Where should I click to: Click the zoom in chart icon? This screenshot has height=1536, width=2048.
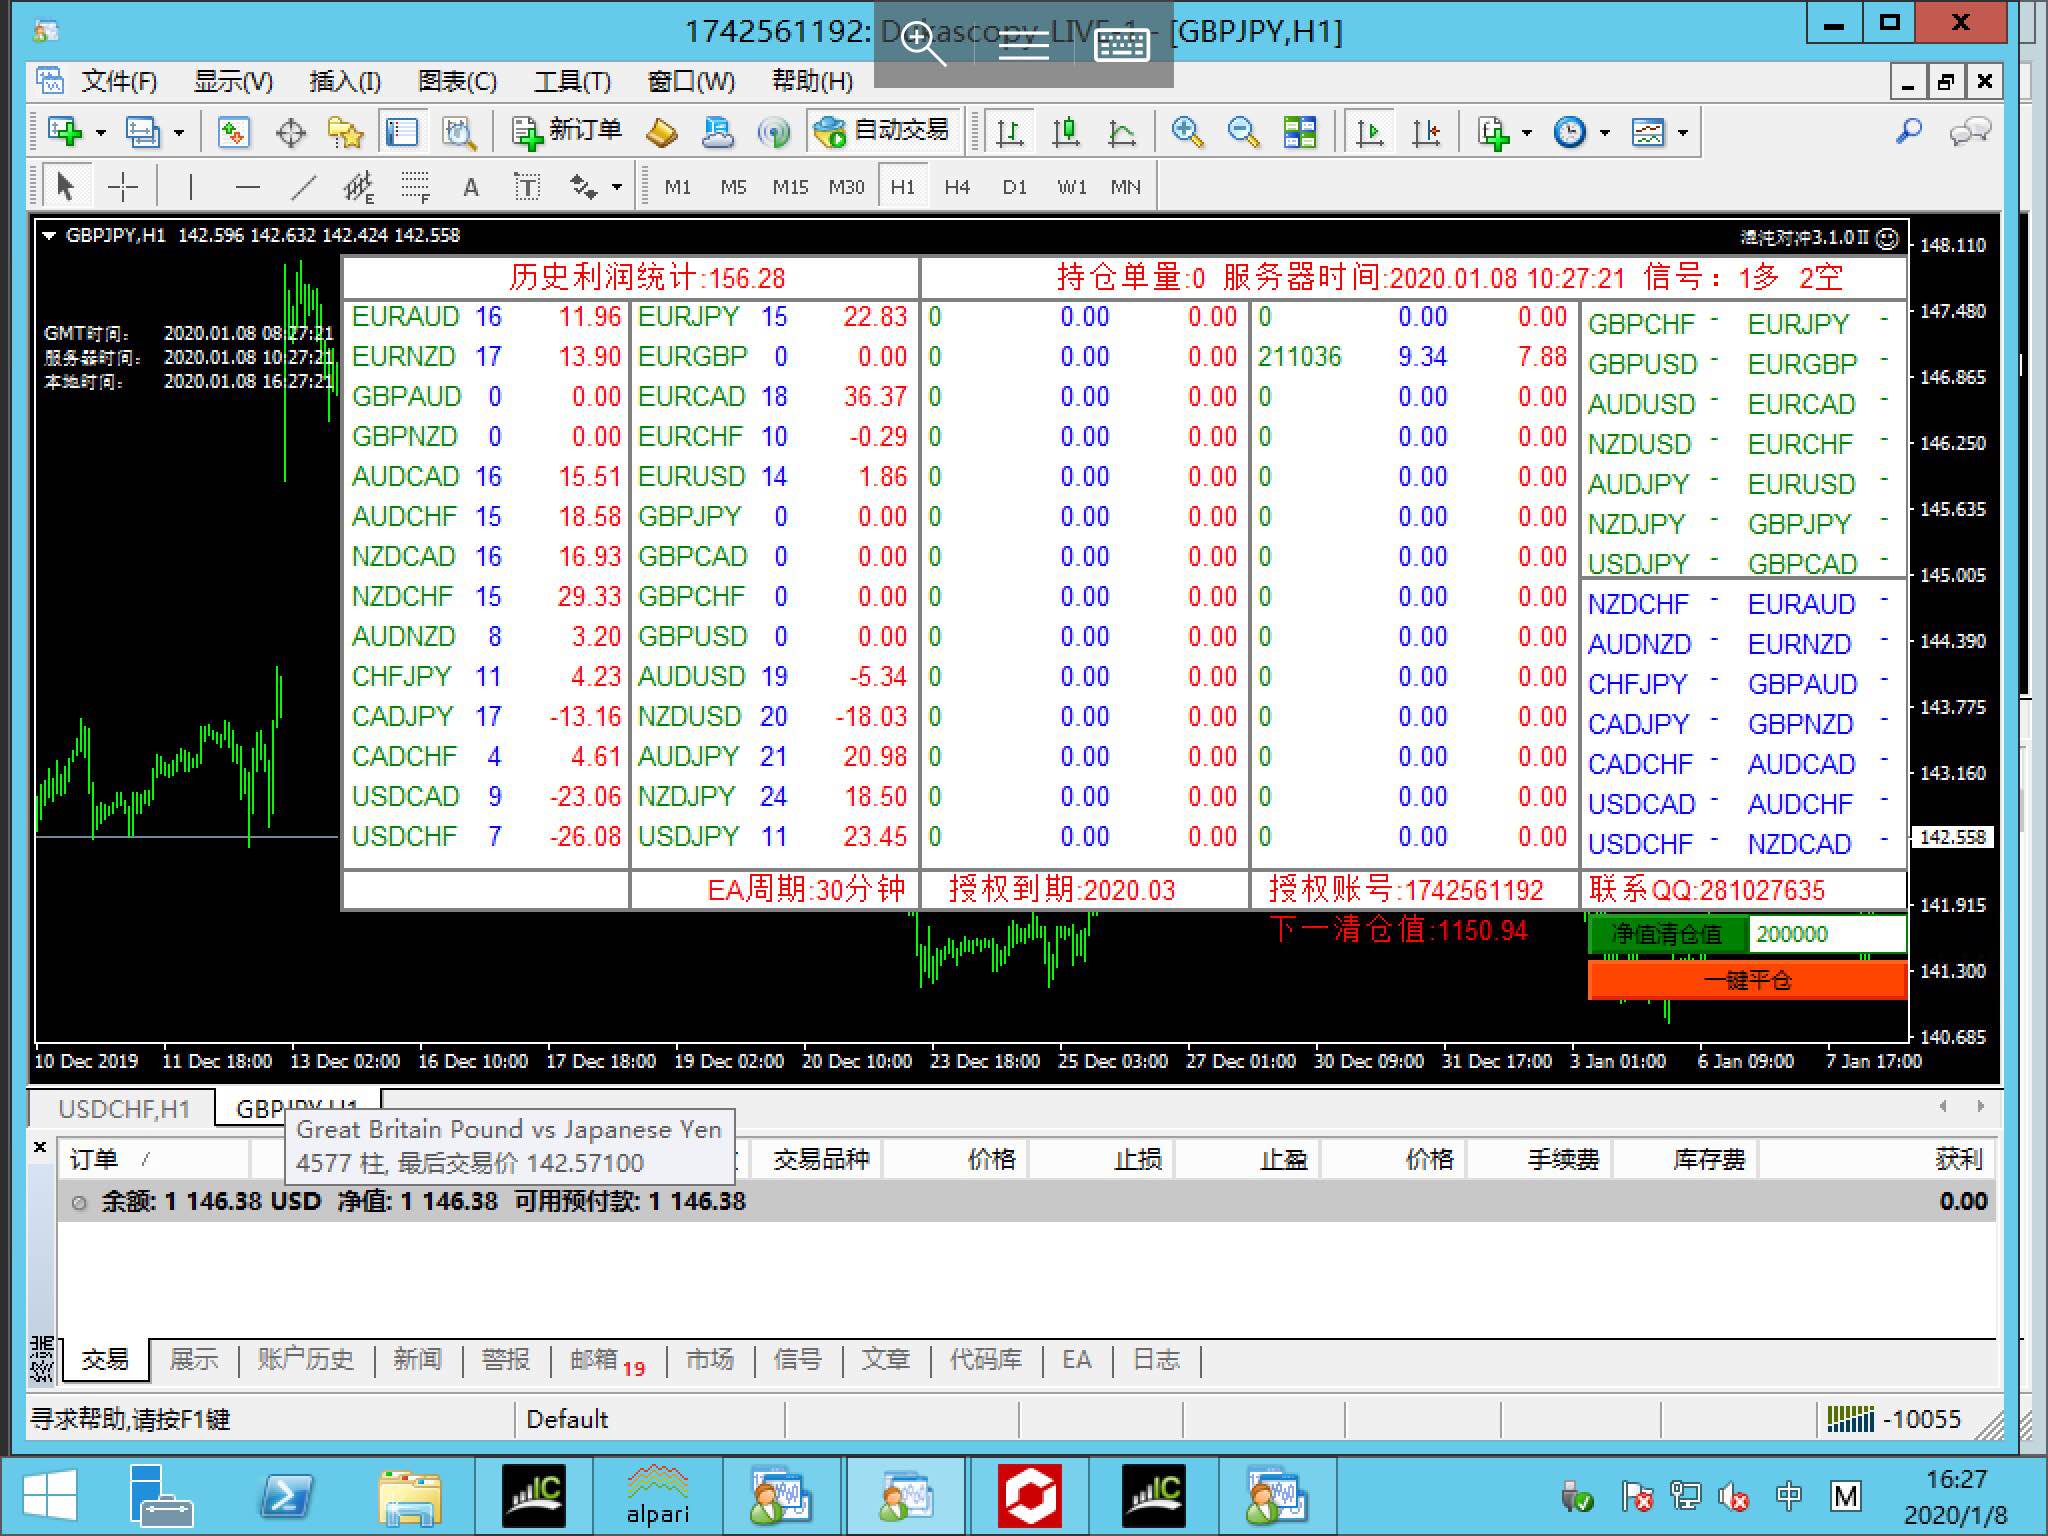[1187, 132]
